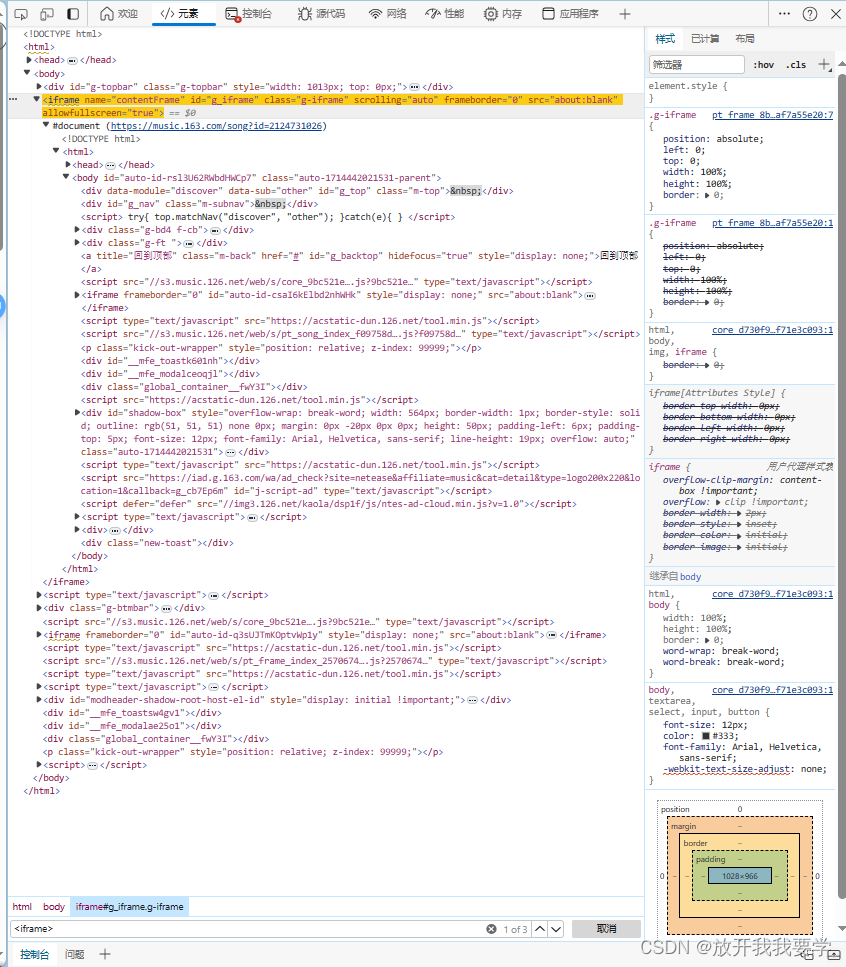The height and width of the screenshot is (967, 846).
Task: Expand the g-btmbar div node
Action: click(39, 608)
